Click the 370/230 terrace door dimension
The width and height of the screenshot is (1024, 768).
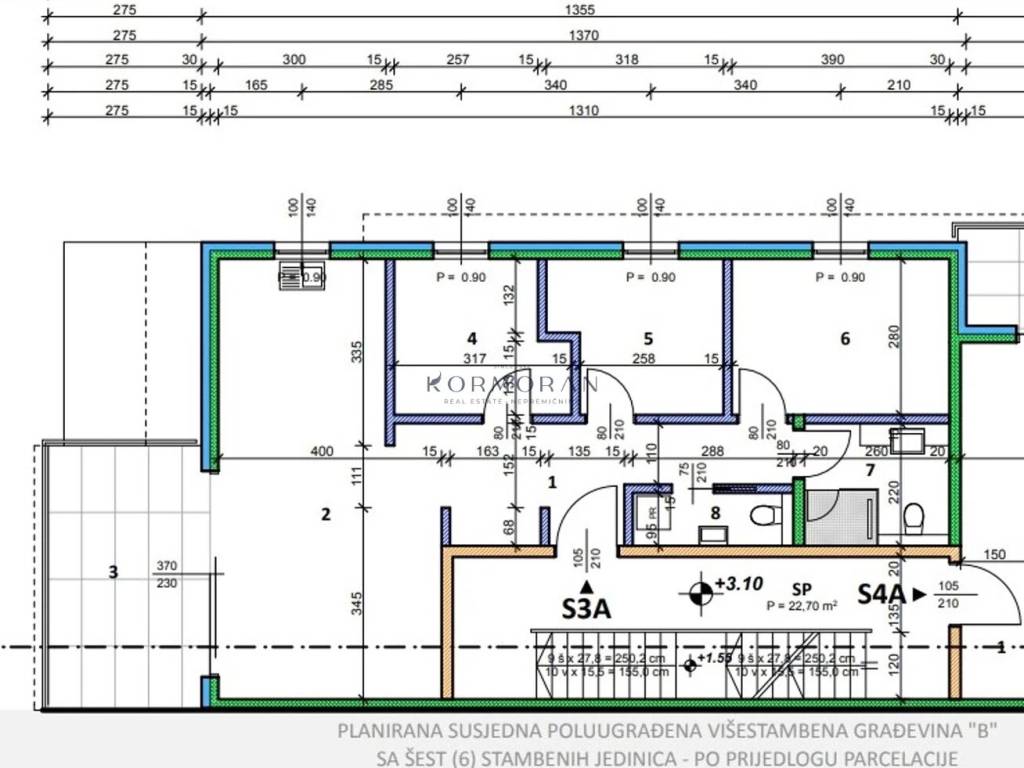coord(167,575)
